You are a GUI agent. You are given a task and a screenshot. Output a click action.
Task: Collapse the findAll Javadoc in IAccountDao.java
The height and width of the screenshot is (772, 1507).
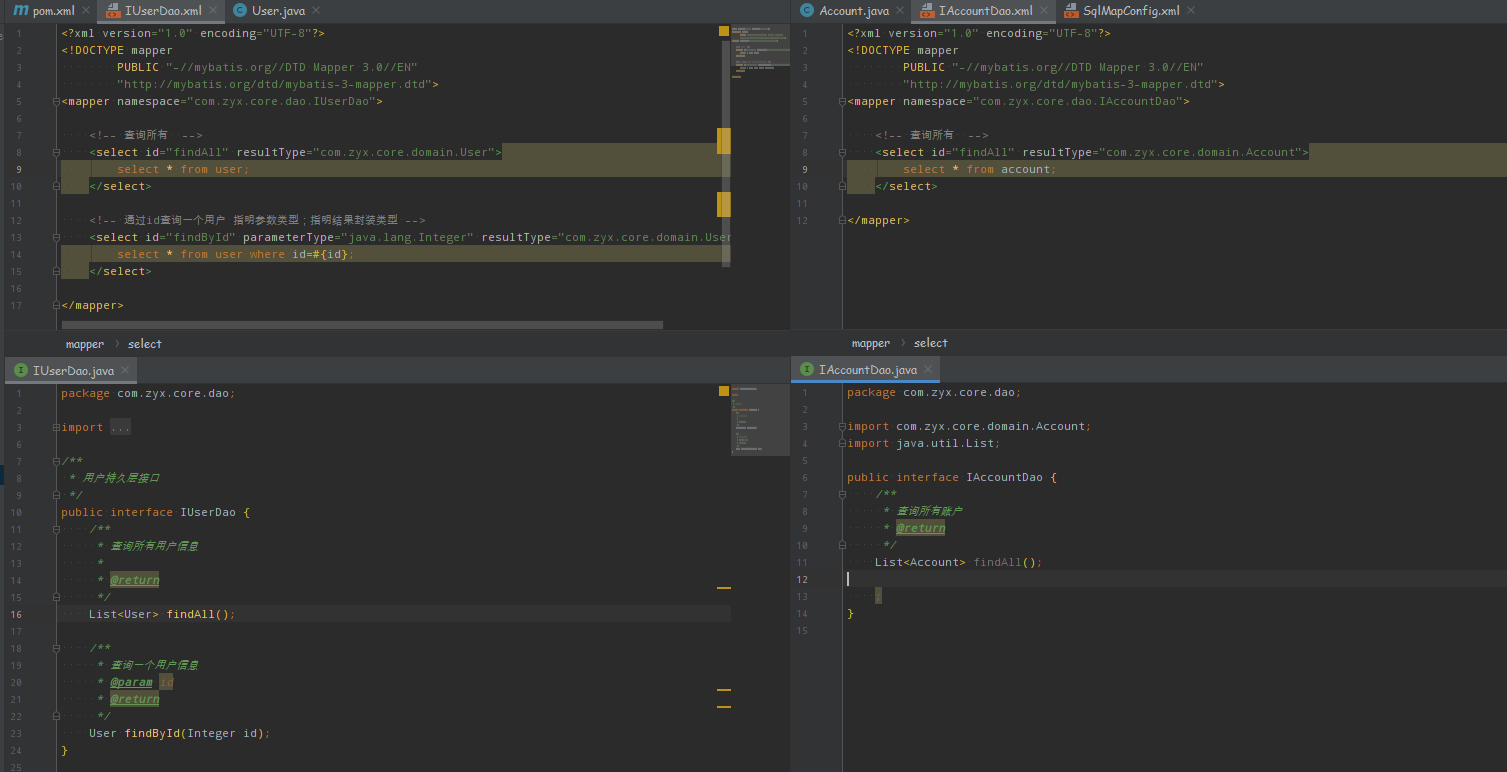[841, 494]
